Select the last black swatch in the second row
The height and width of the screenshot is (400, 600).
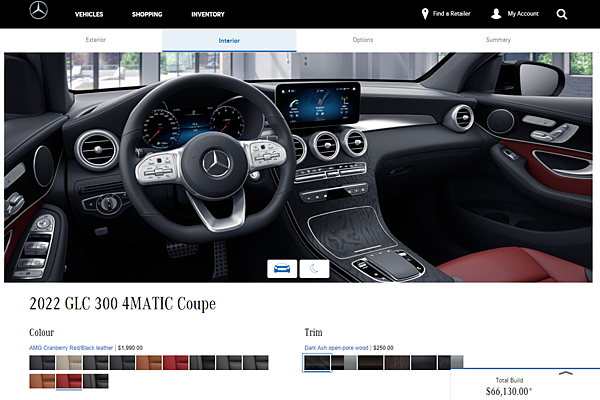pos(96,381)
